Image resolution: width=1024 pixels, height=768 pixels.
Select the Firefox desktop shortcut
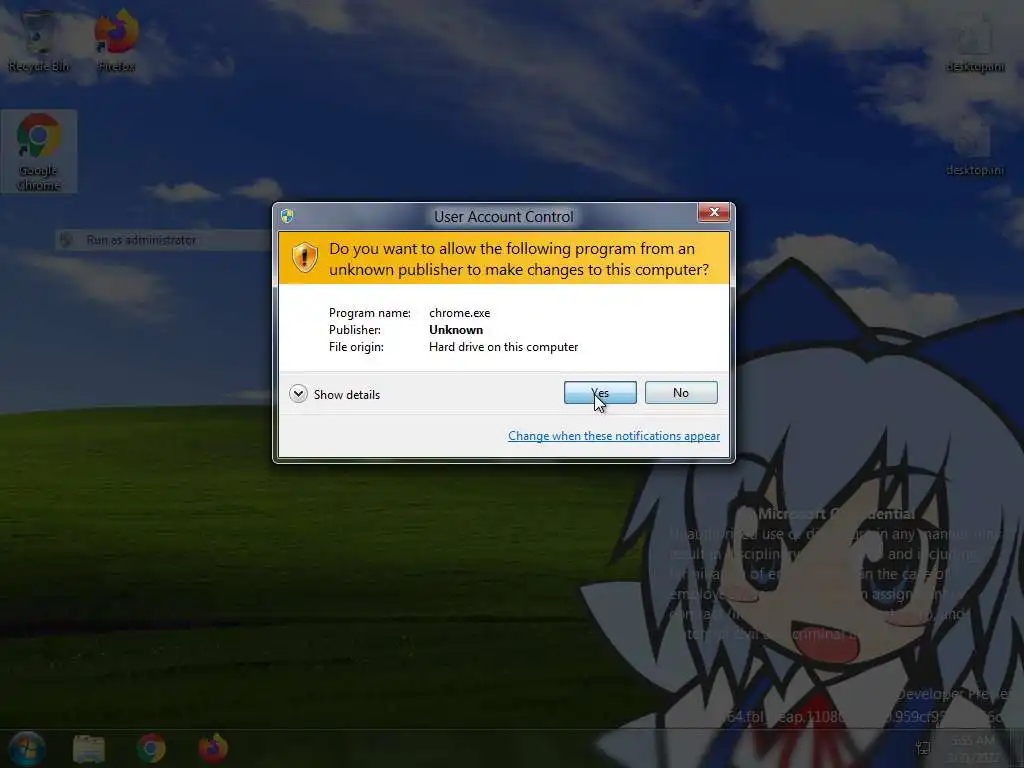click(116, 40)
